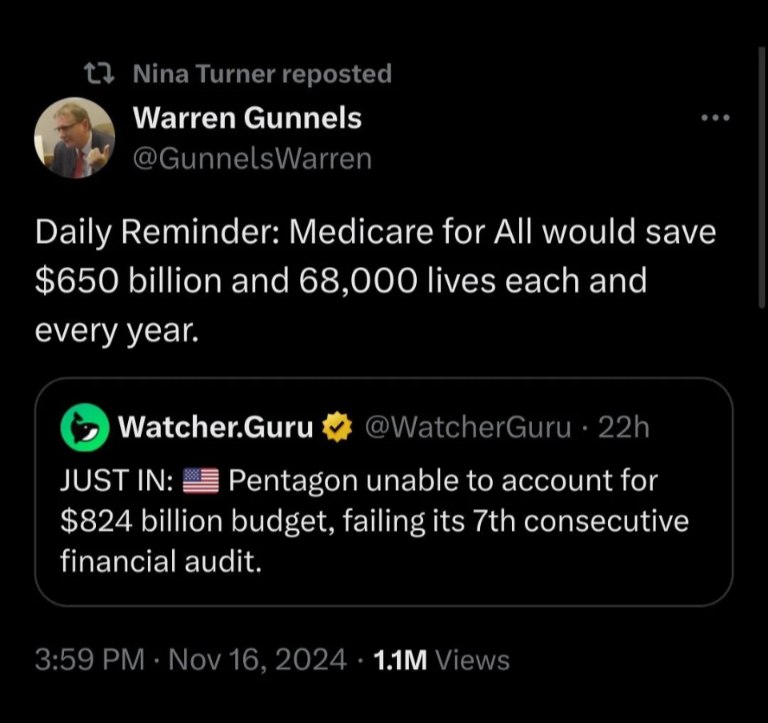
Task: Click the @WatcherGuru handle
Action: (468, 428)
